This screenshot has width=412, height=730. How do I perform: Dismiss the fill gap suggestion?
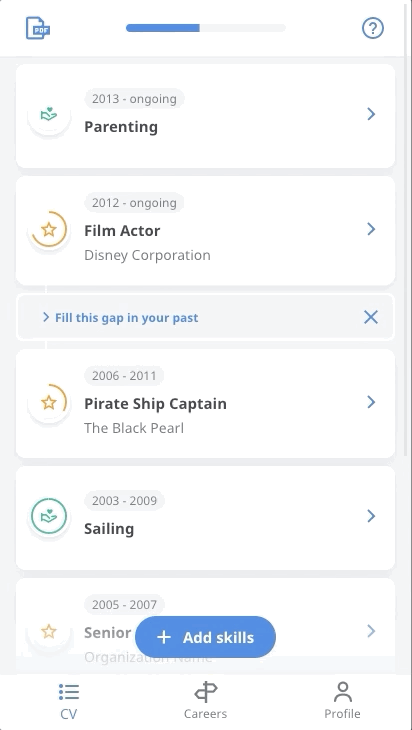point(371,317)
